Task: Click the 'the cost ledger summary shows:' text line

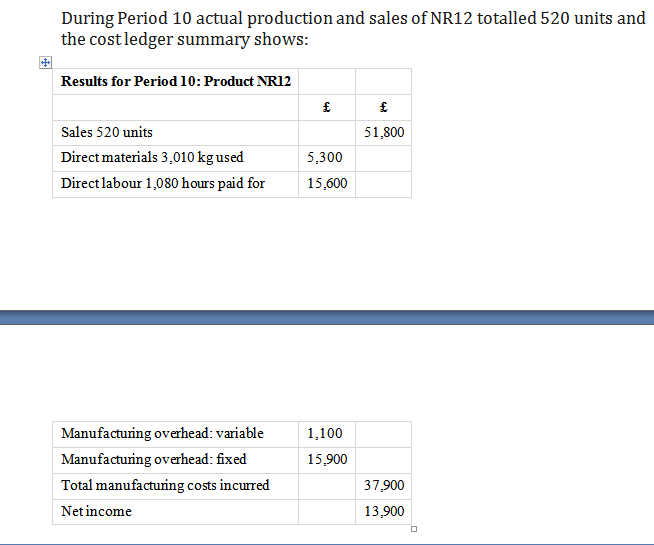Action: (185, 40)
